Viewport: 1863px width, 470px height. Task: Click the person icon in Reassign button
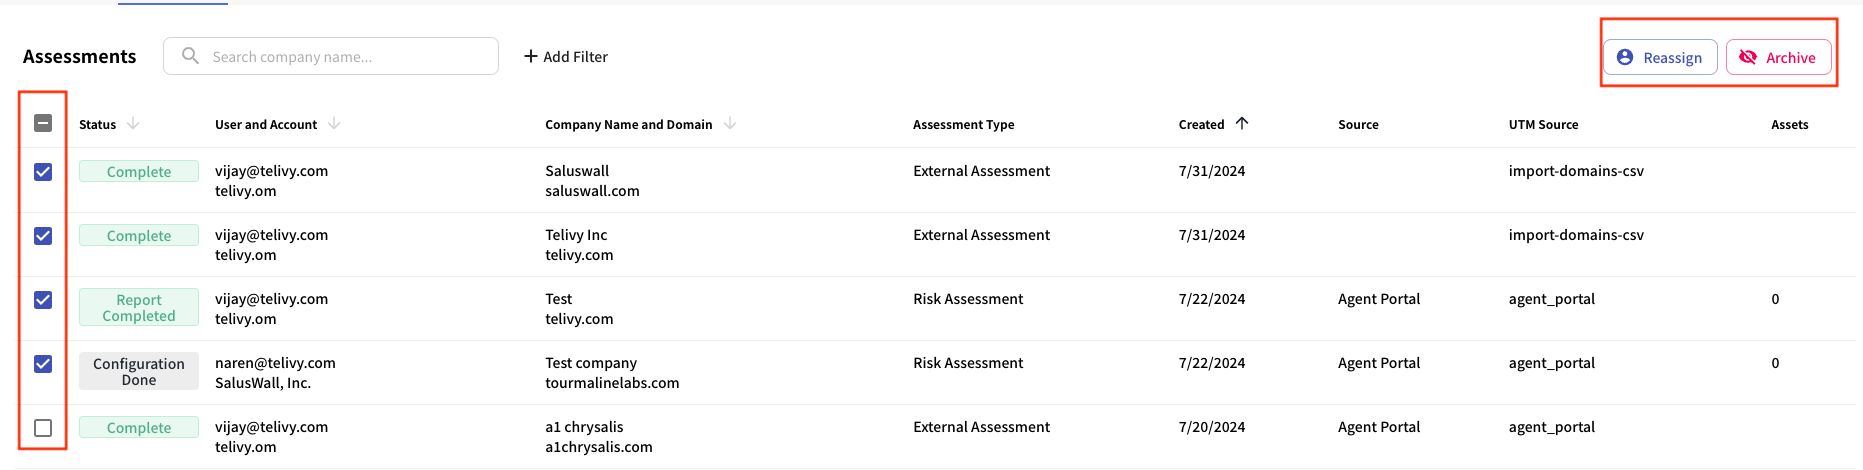point(1625,57)
